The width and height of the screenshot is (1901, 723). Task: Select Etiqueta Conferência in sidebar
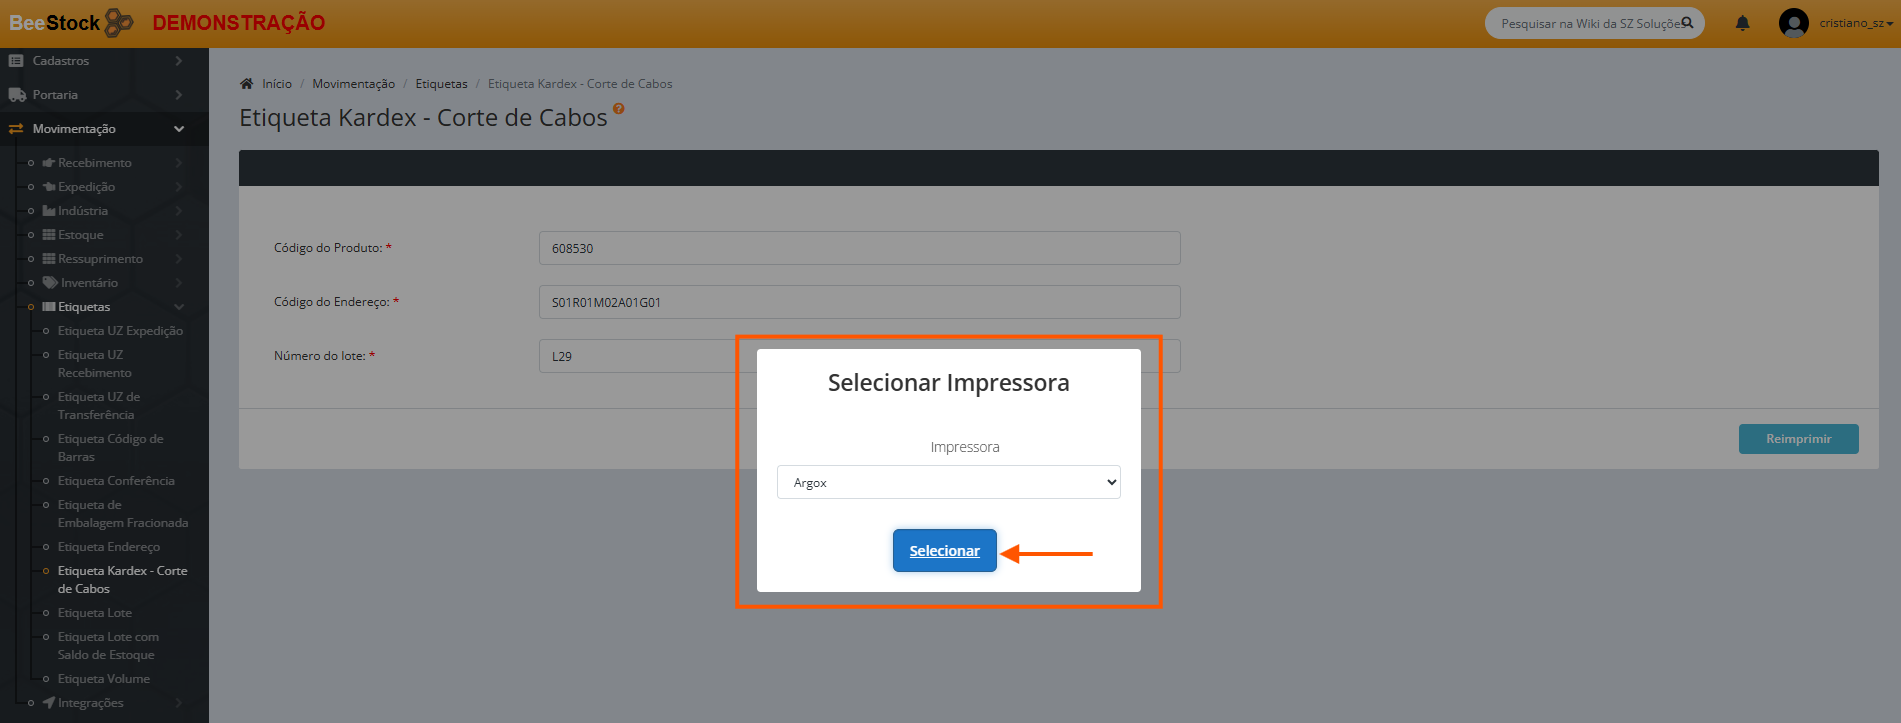click(x=116, y=481)
